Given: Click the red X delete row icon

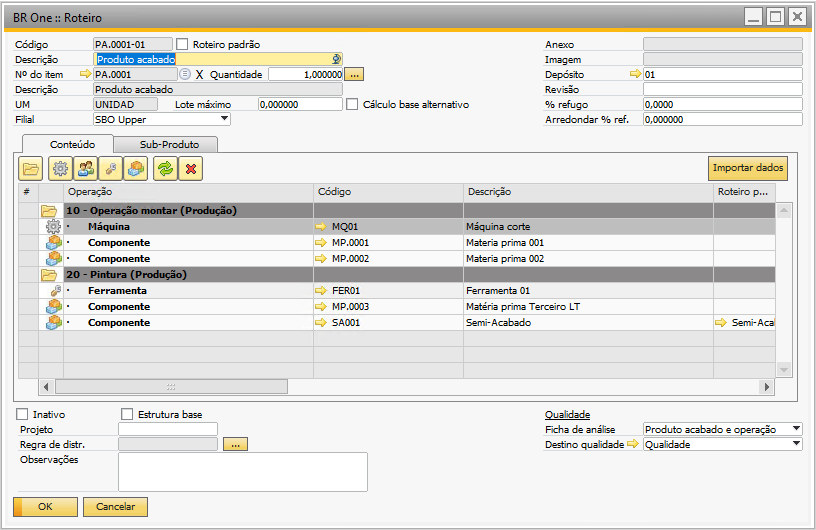Looking at the screenshot, I should [x=191, y=169].
